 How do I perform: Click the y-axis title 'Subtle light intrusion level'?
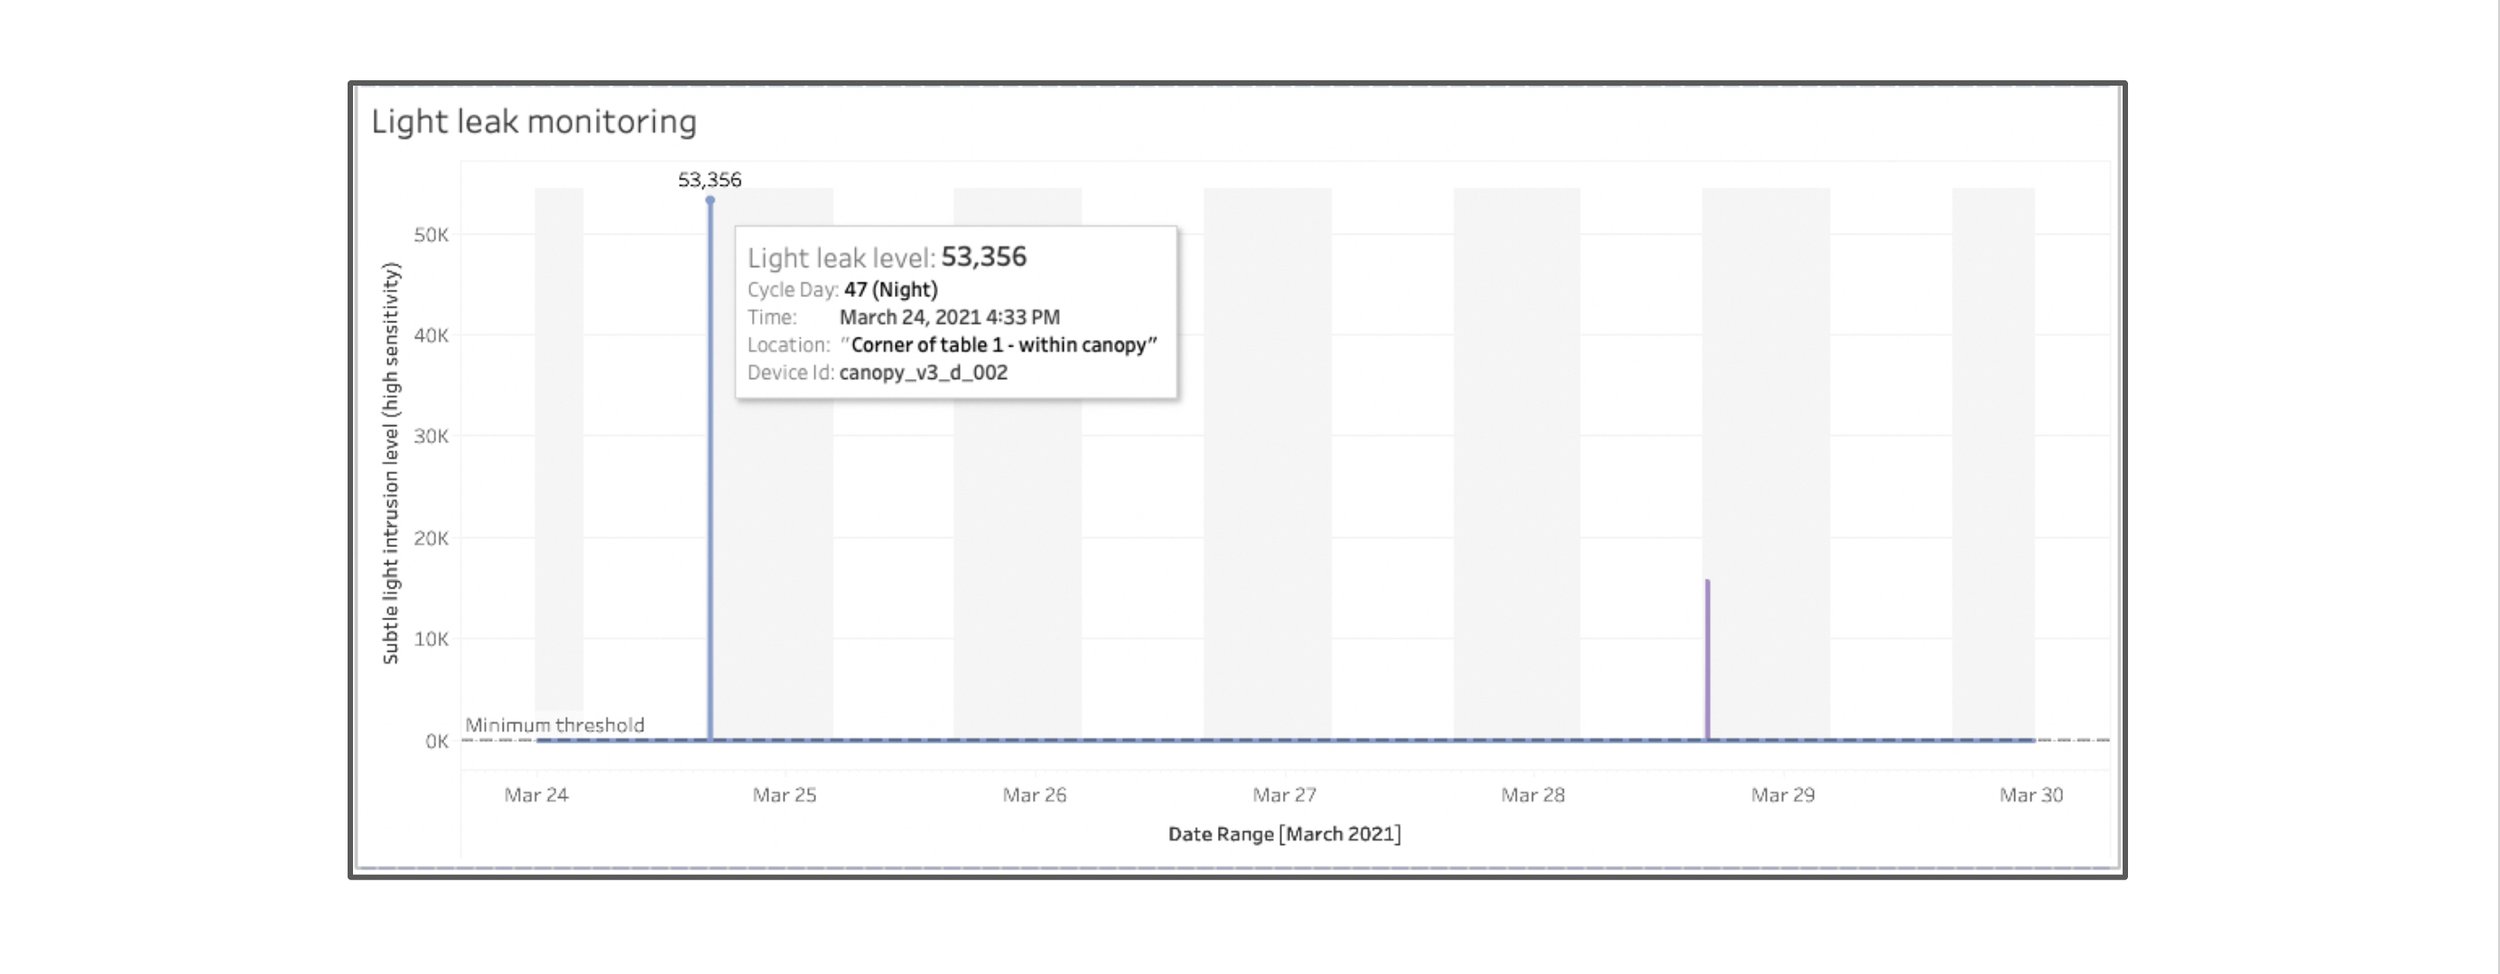(x=390, y=463)
